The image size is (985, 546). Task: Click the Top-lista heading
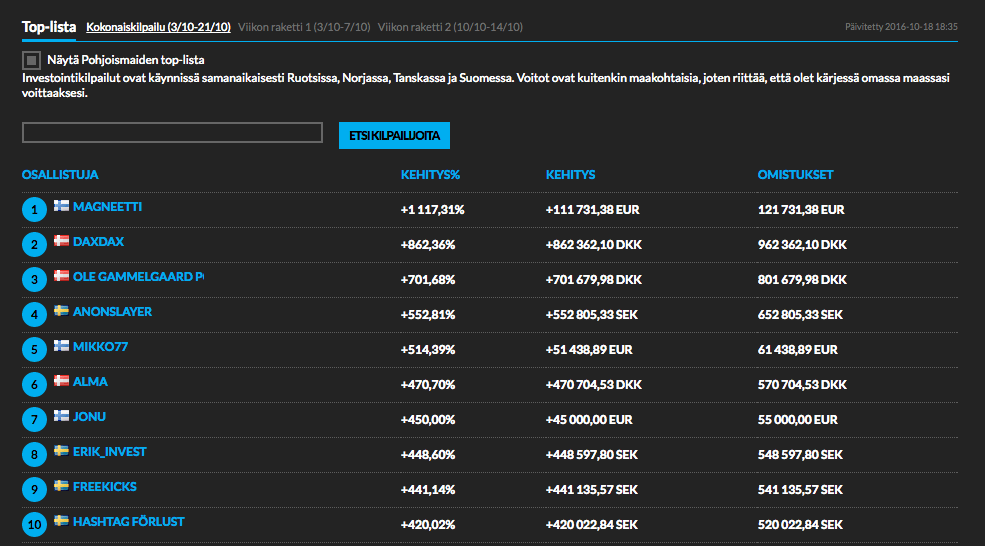(49, 27)
